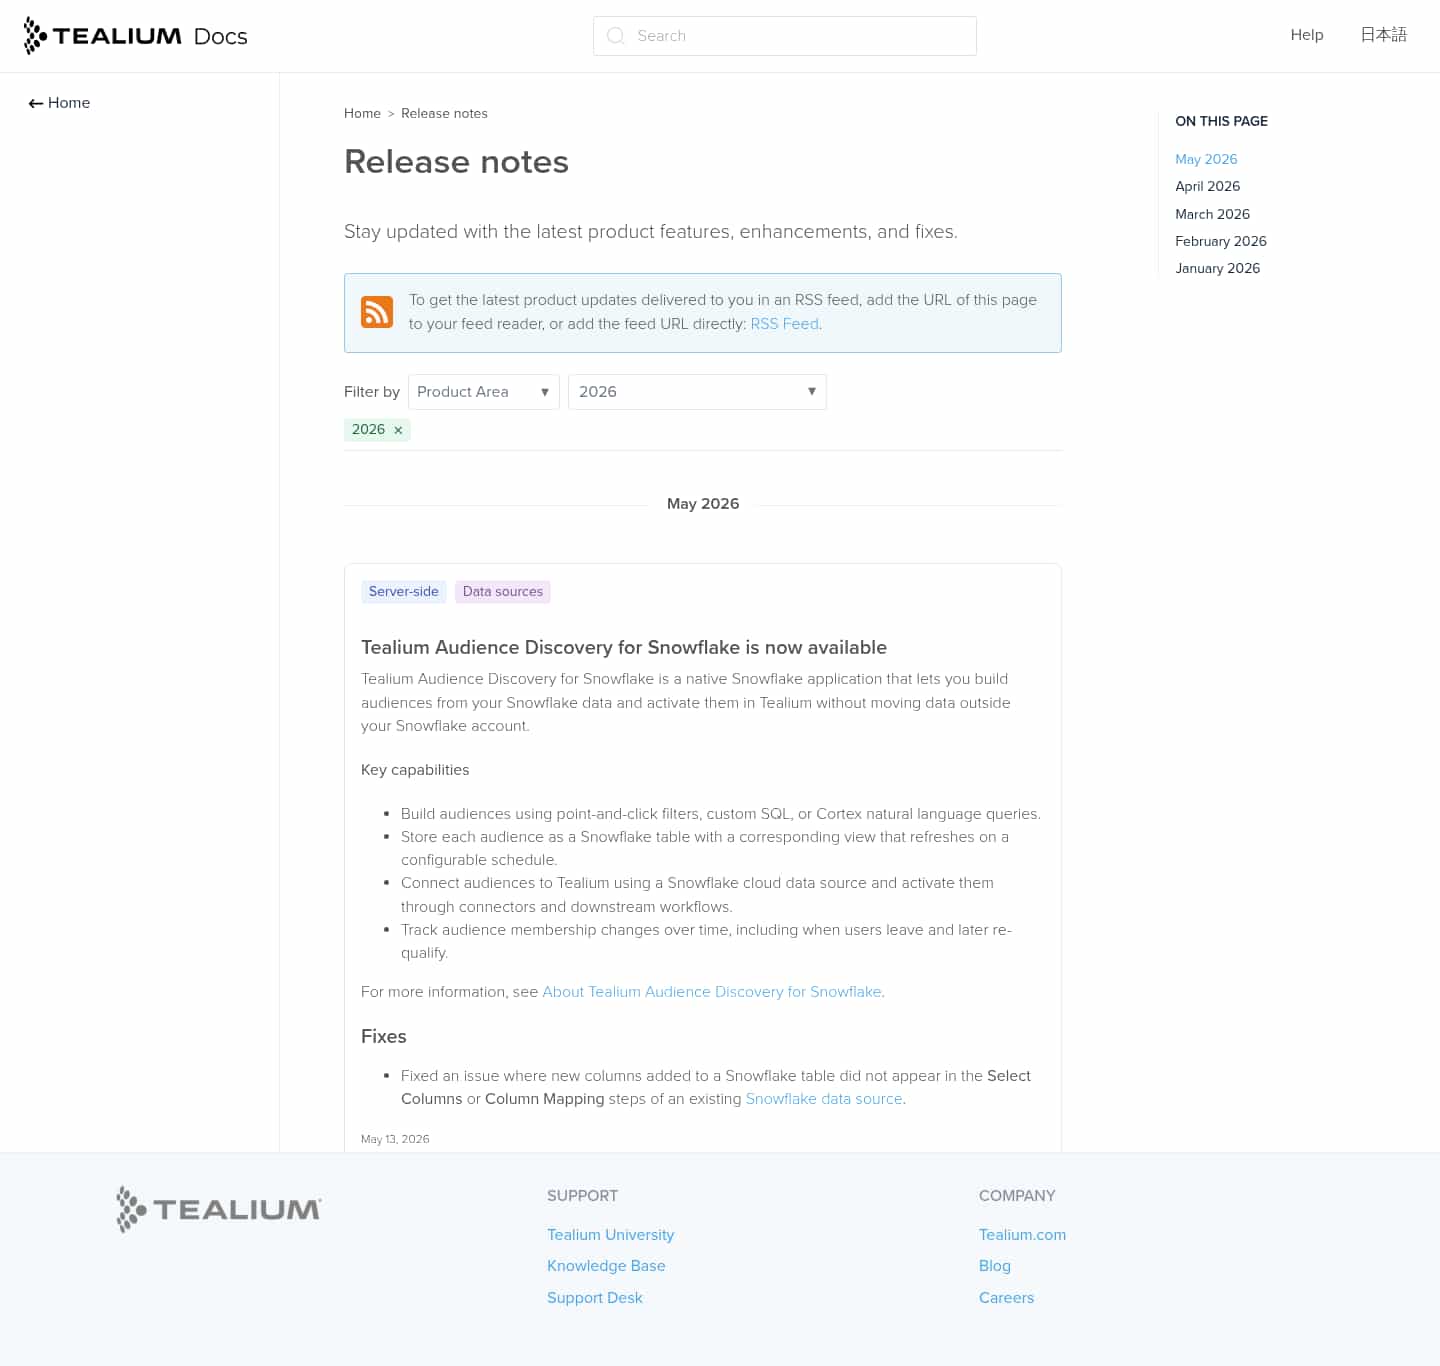
Task: Click the Fixes subheading
Action: point(384,1037)
